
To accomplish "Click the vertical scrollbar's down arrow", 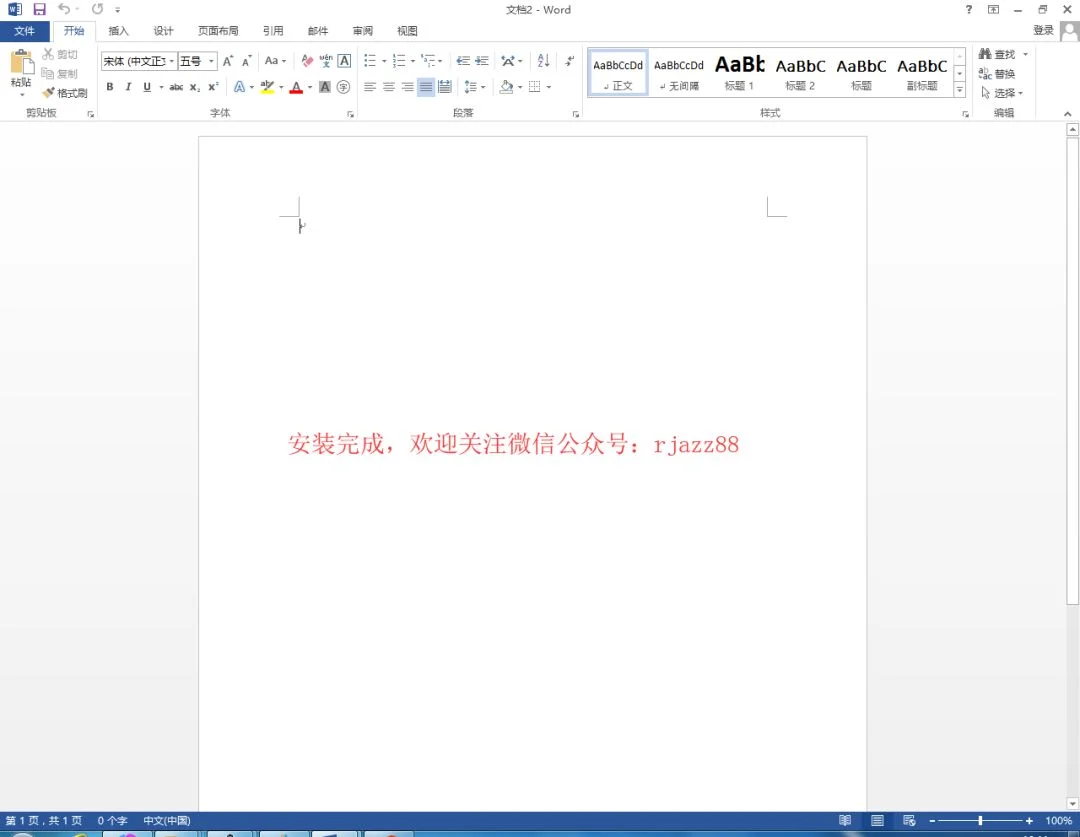I will click(x=1072, y=803).
